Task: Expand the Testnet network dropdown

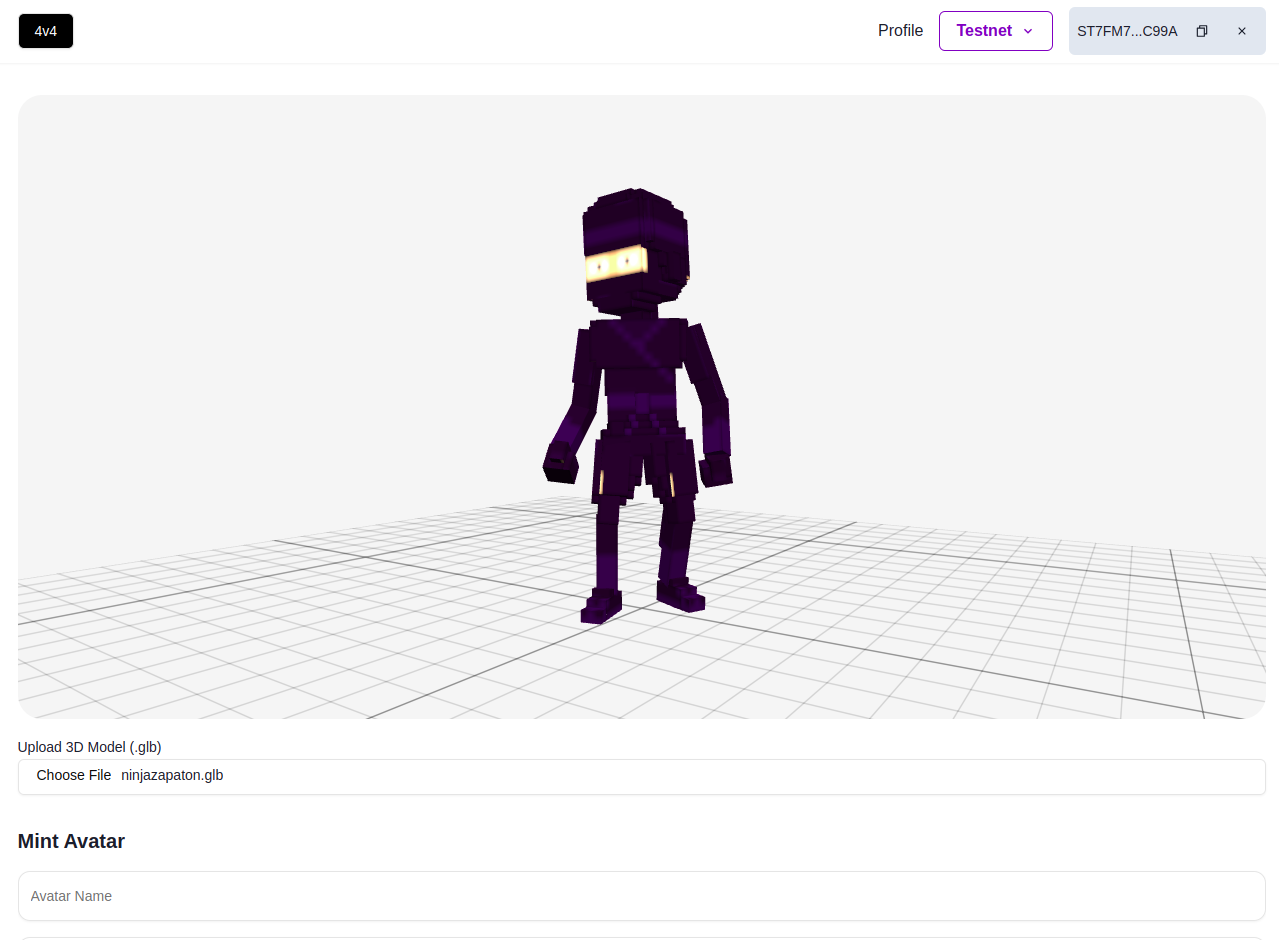Action: click(995, 31)
